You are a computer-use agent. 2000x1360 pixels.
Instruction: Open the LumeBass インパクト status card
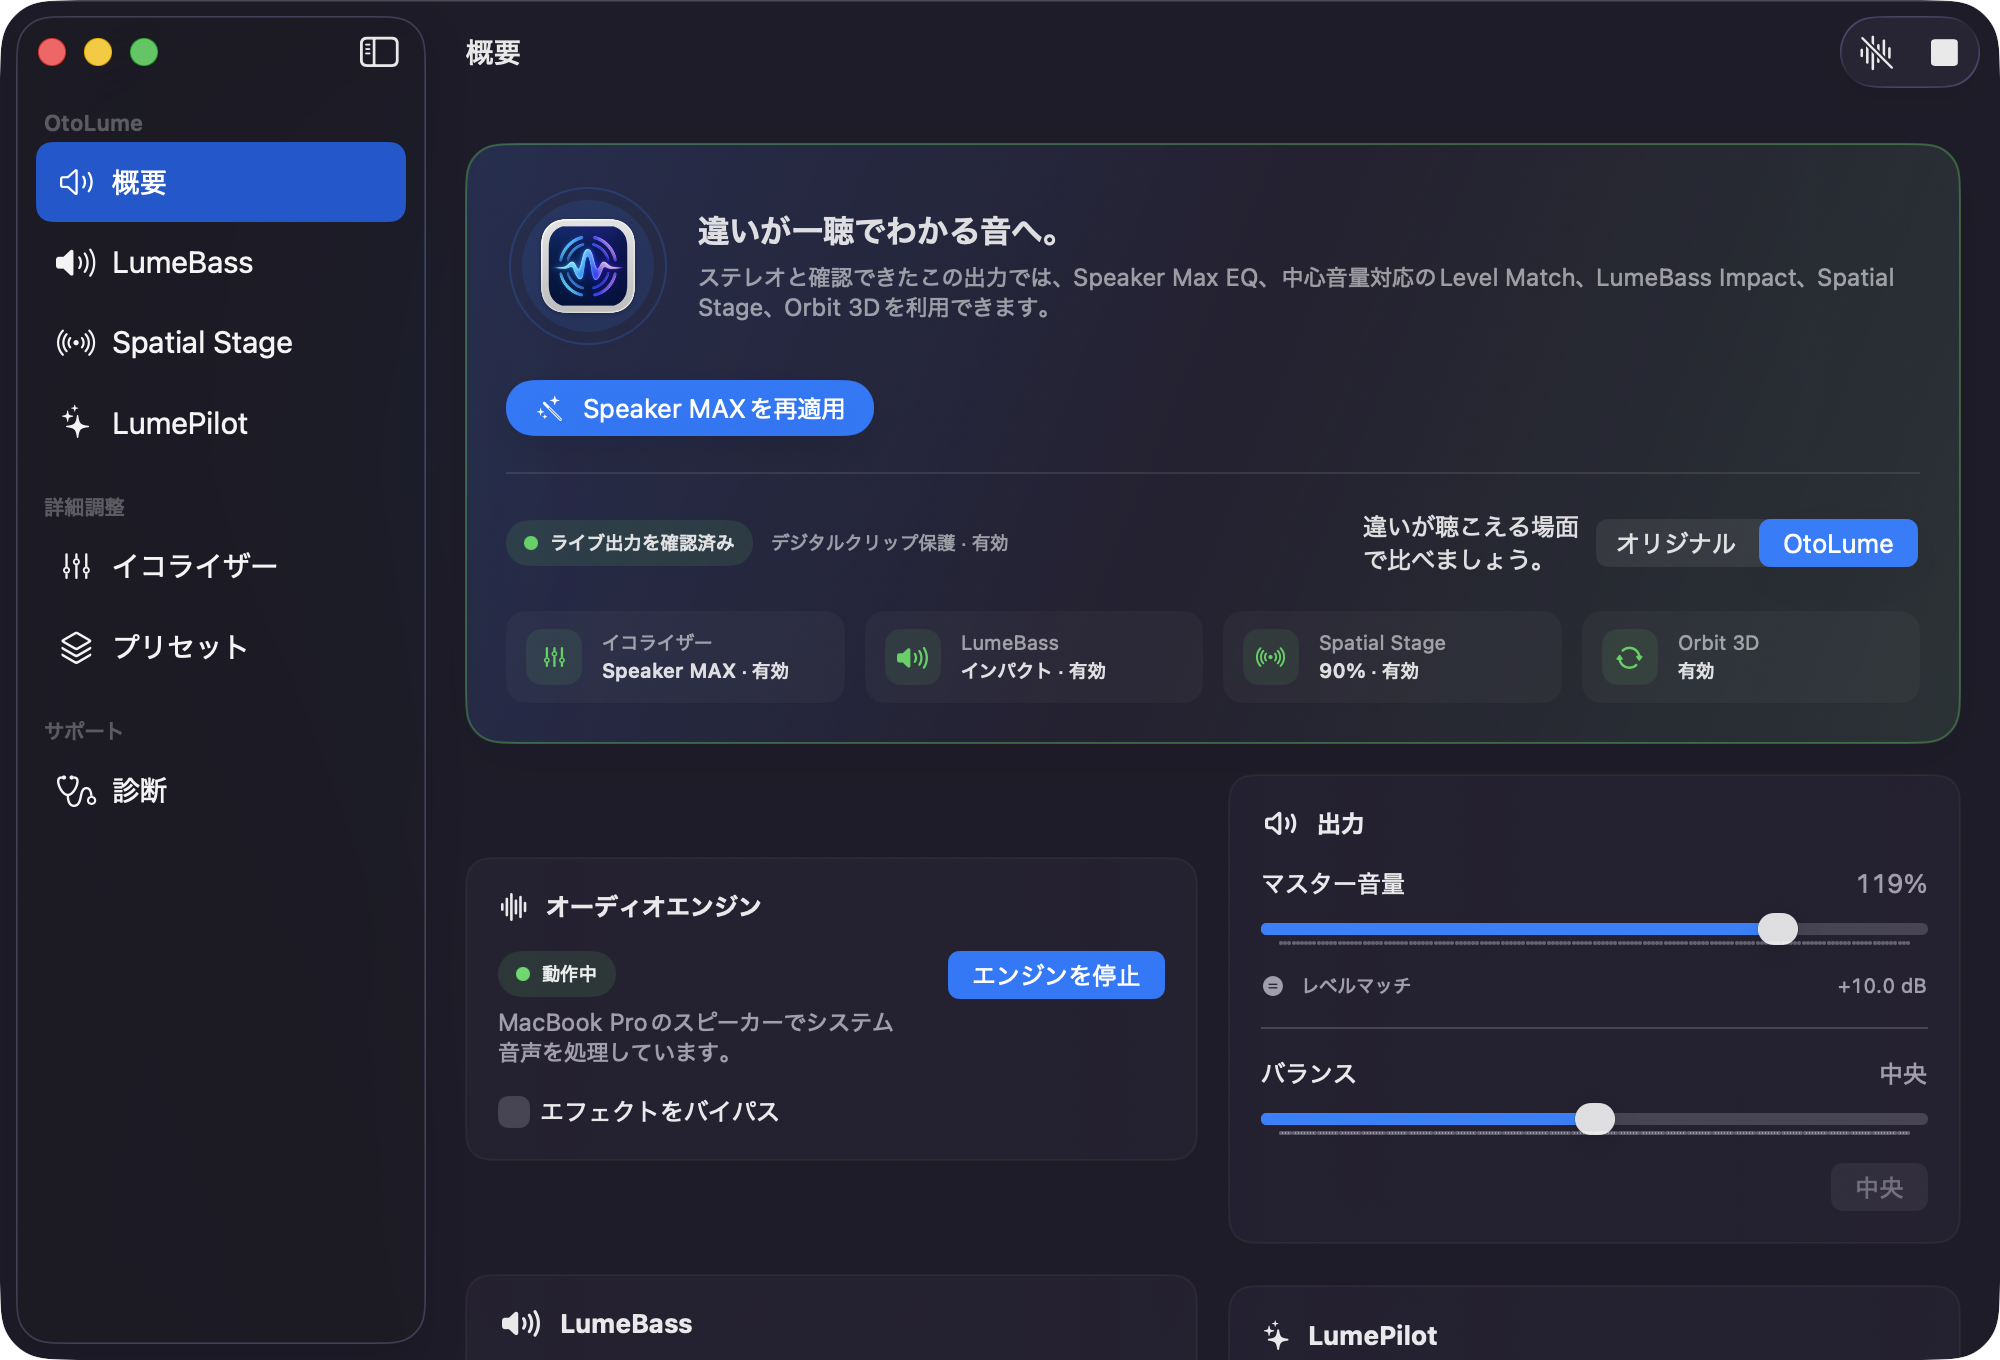click(1034, 657)
